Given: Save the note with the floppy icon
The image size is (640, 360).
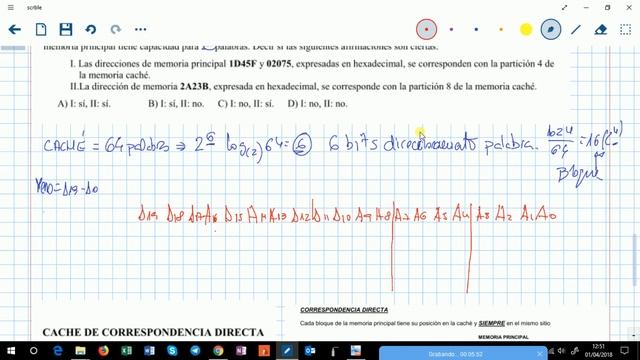Looking at the screenshot, I should point(66,29).
